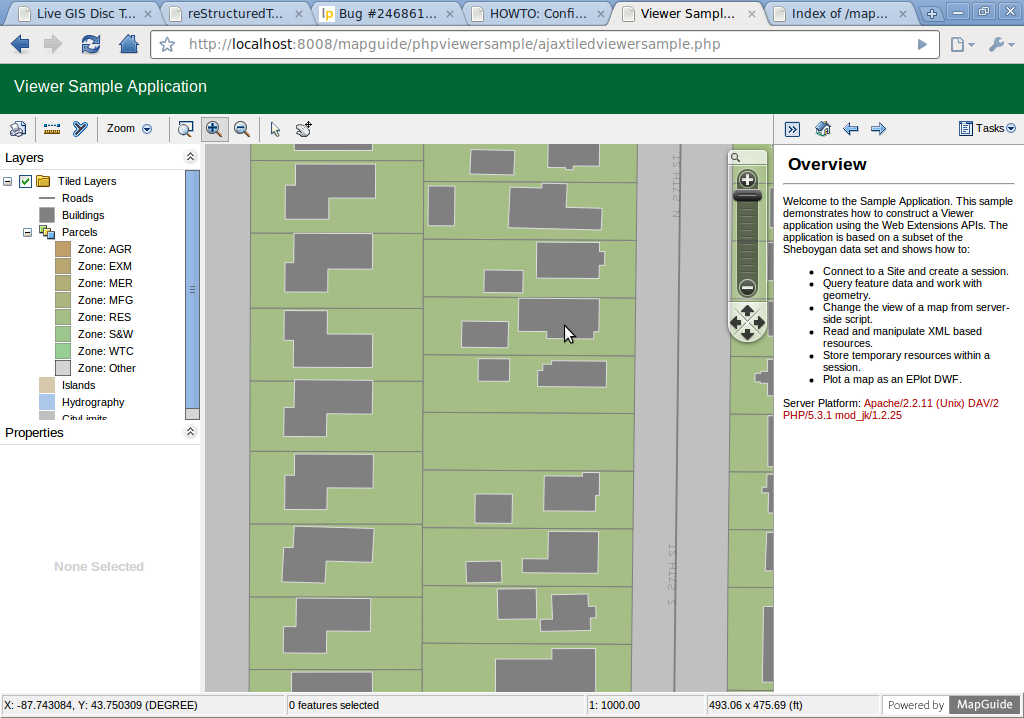Select the Measure ruler tool
Image resolution: width=1024 pixels, height=718 pixels.
52,129
